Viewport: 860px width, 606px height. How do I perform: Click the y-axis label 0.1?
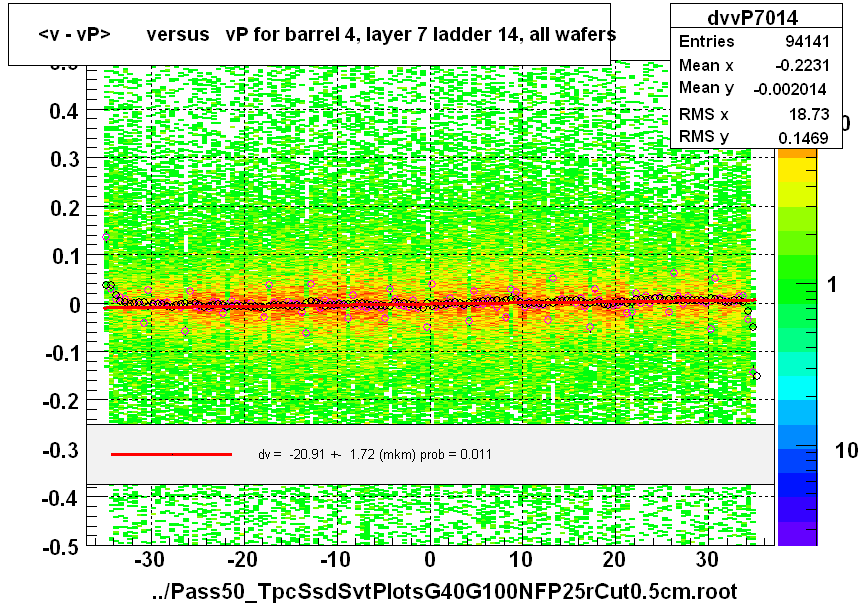coord(65,256)
